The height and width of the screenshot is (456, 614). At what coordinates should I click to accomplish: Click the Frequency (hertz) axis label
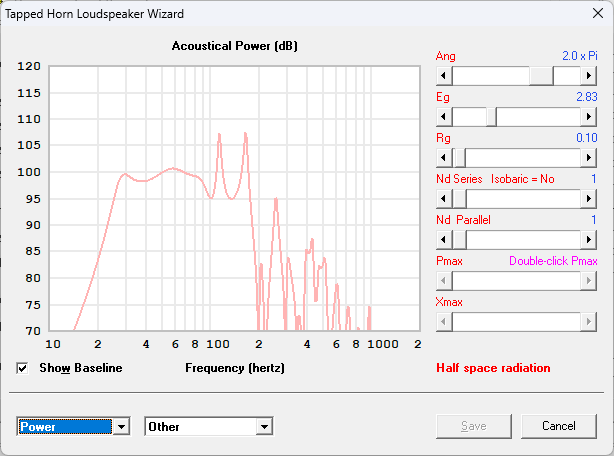pyautogui.click(x=235, y=368)
